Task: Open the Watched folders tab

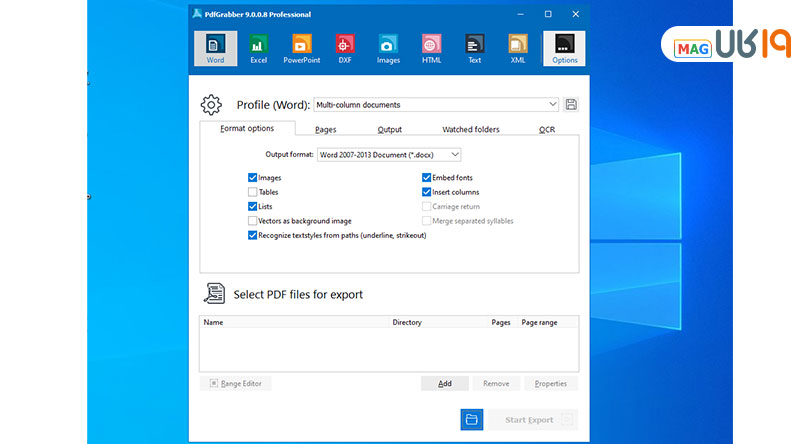Action: 470,129
